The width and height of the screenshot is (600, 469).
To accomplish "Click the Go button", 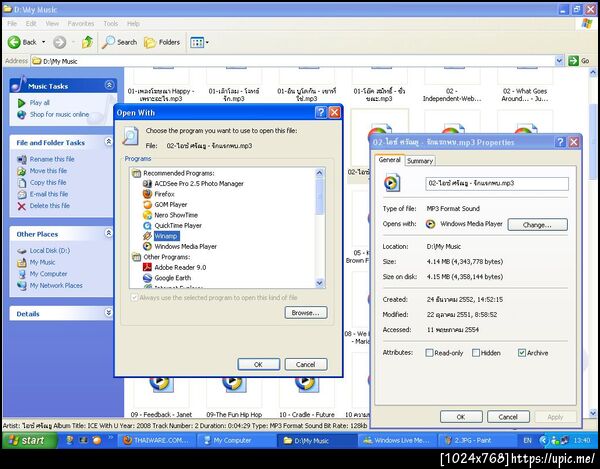I will click(579, 61).
